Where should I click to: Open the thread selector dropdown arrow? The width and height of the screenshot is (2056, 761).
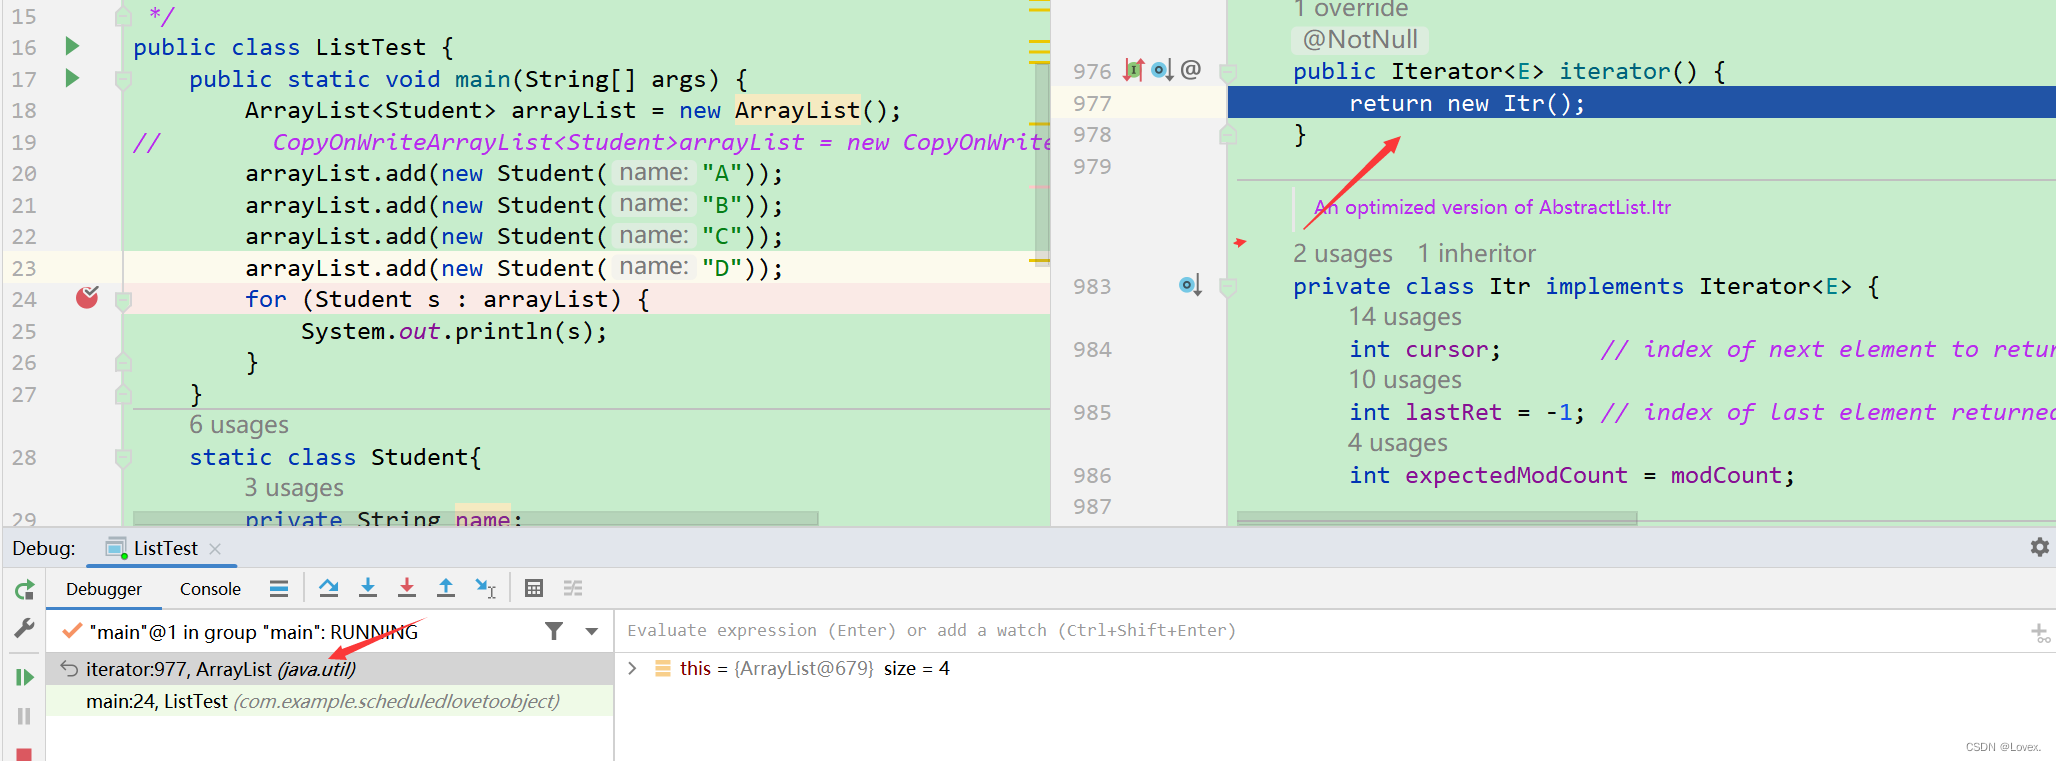(x=592, y=631)
